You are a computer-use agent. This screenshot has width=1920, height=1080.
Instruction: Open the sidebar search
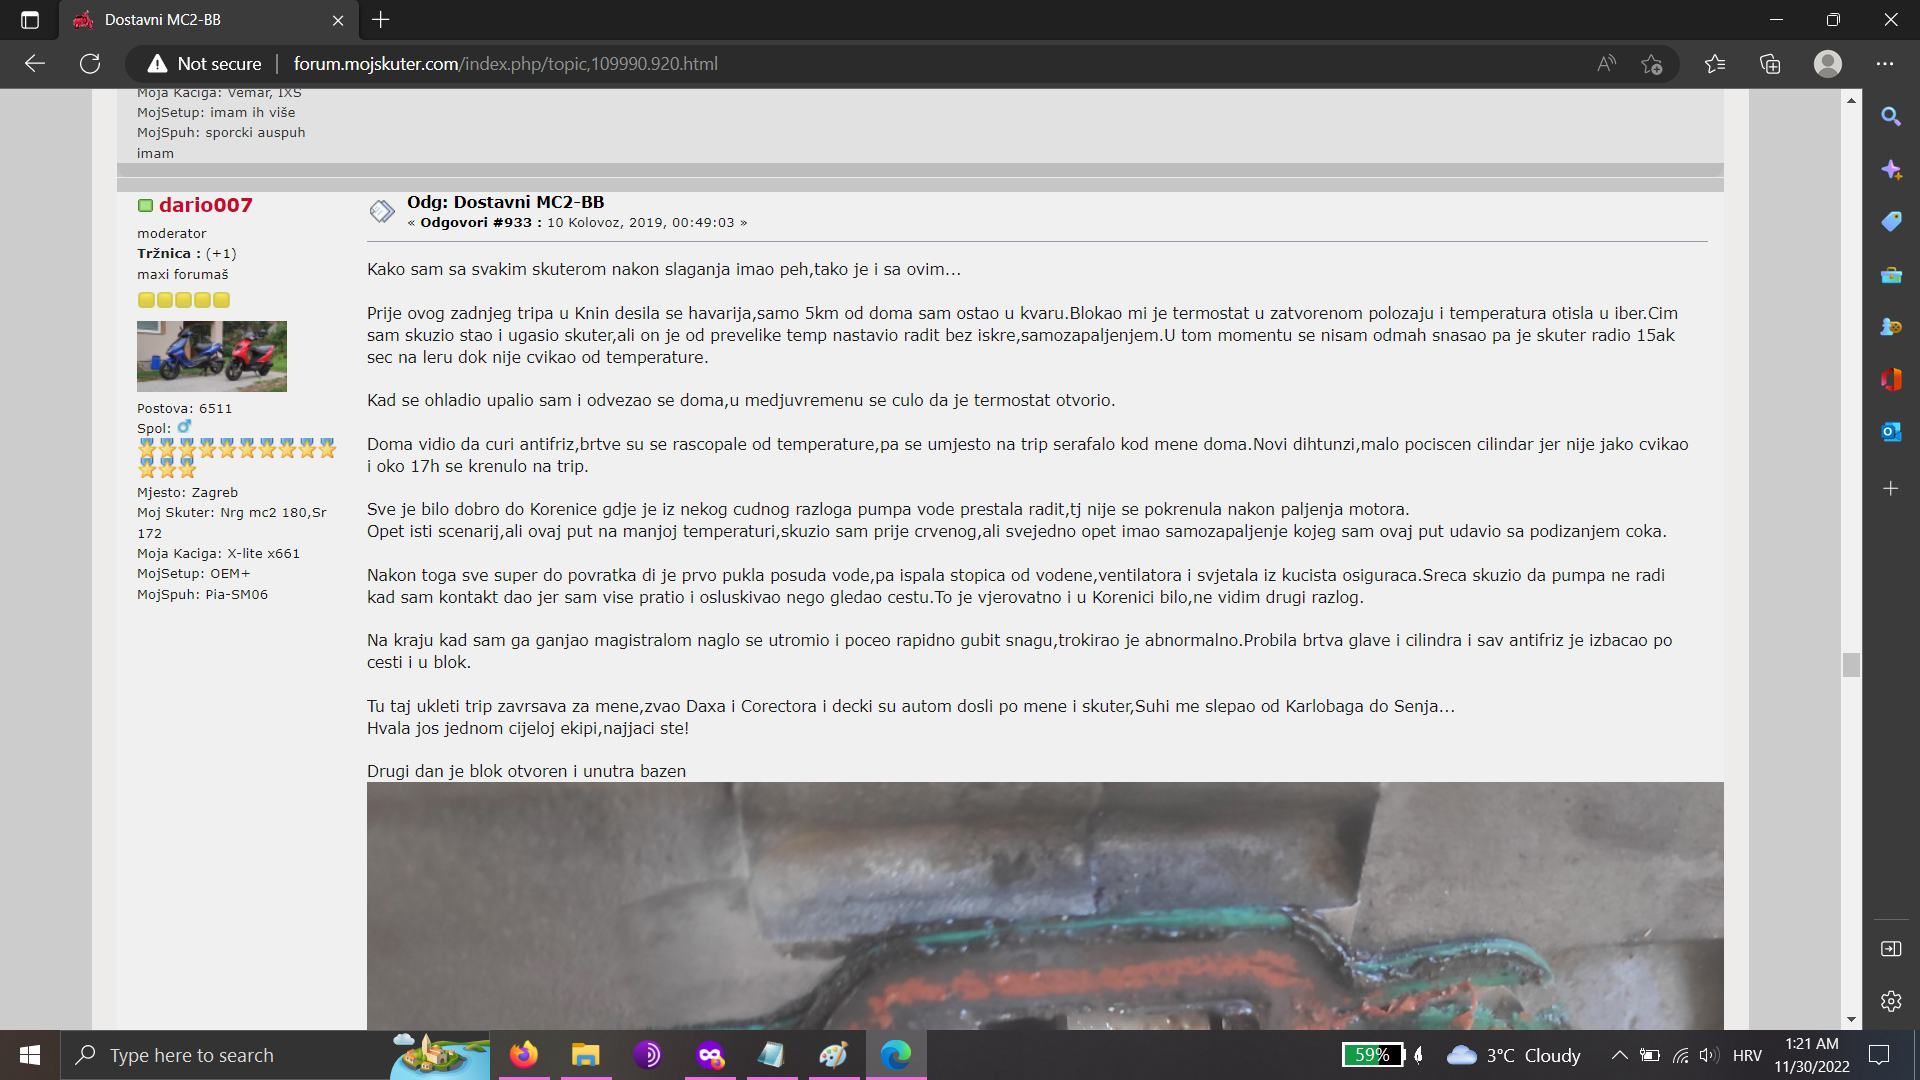(x=1891, y=117)
